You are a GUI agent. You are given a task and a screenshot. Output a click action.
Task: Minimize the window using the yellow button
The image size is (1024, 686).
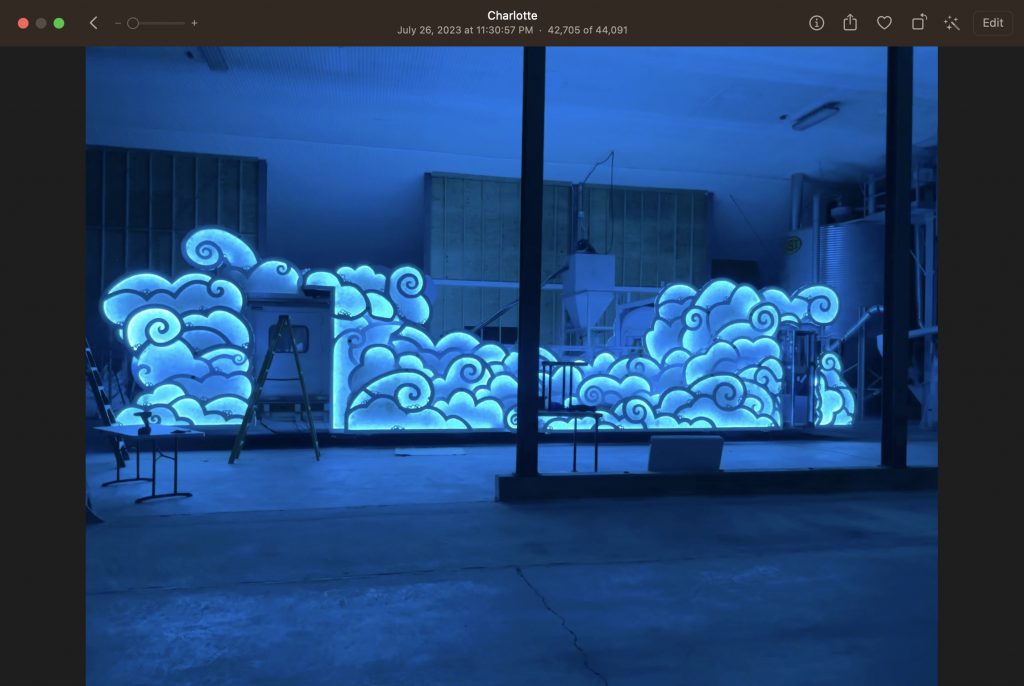pyautogui.click(x=41, y=23)
